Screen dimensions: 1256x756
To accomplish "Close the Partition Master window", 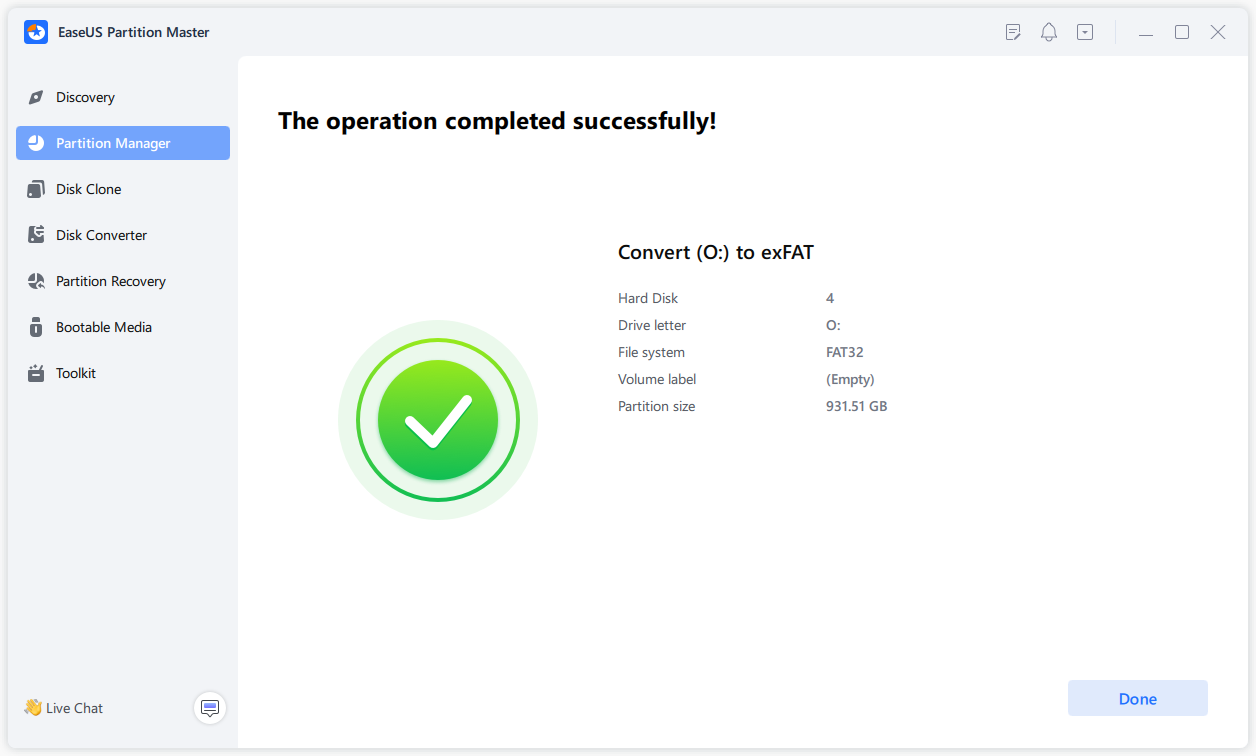I will point(1218,32).
